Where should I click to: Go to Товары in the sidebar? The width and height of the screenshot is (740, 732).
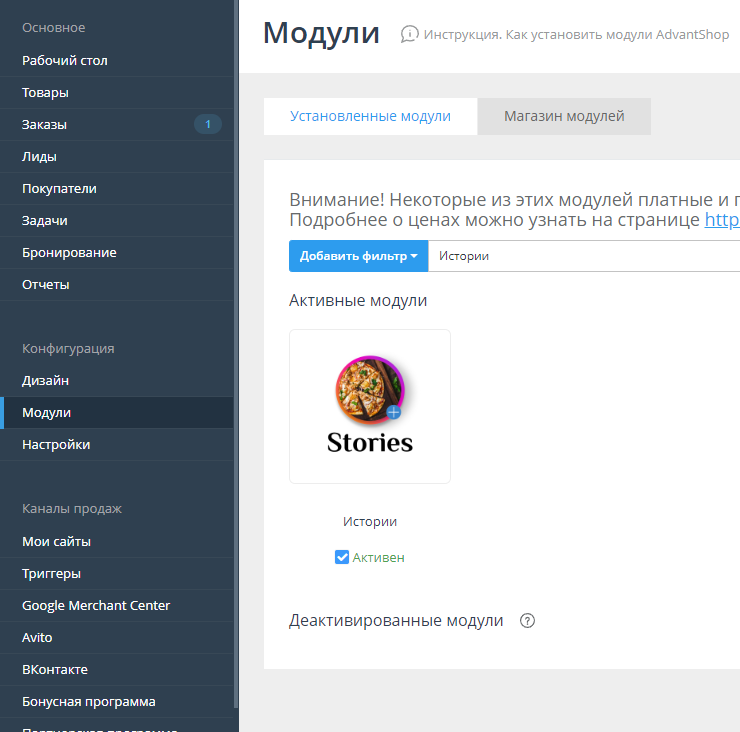tap(45, 93)
